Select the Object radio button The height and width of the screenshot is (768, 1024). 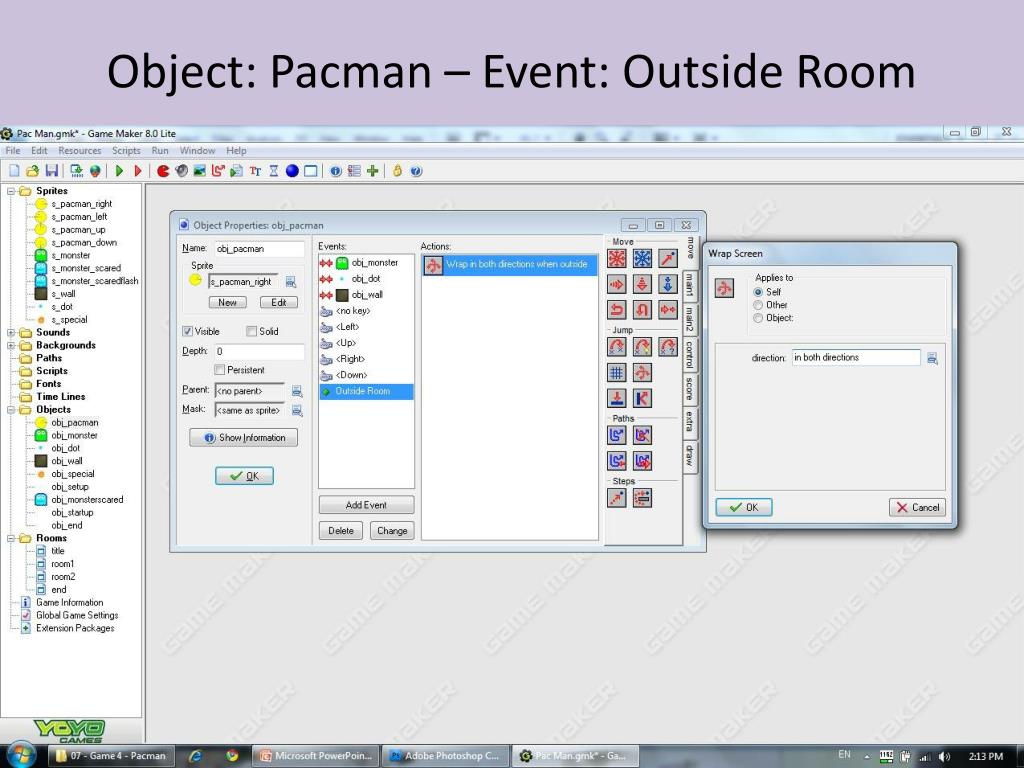pyautogui.click(x=758, y=318)
